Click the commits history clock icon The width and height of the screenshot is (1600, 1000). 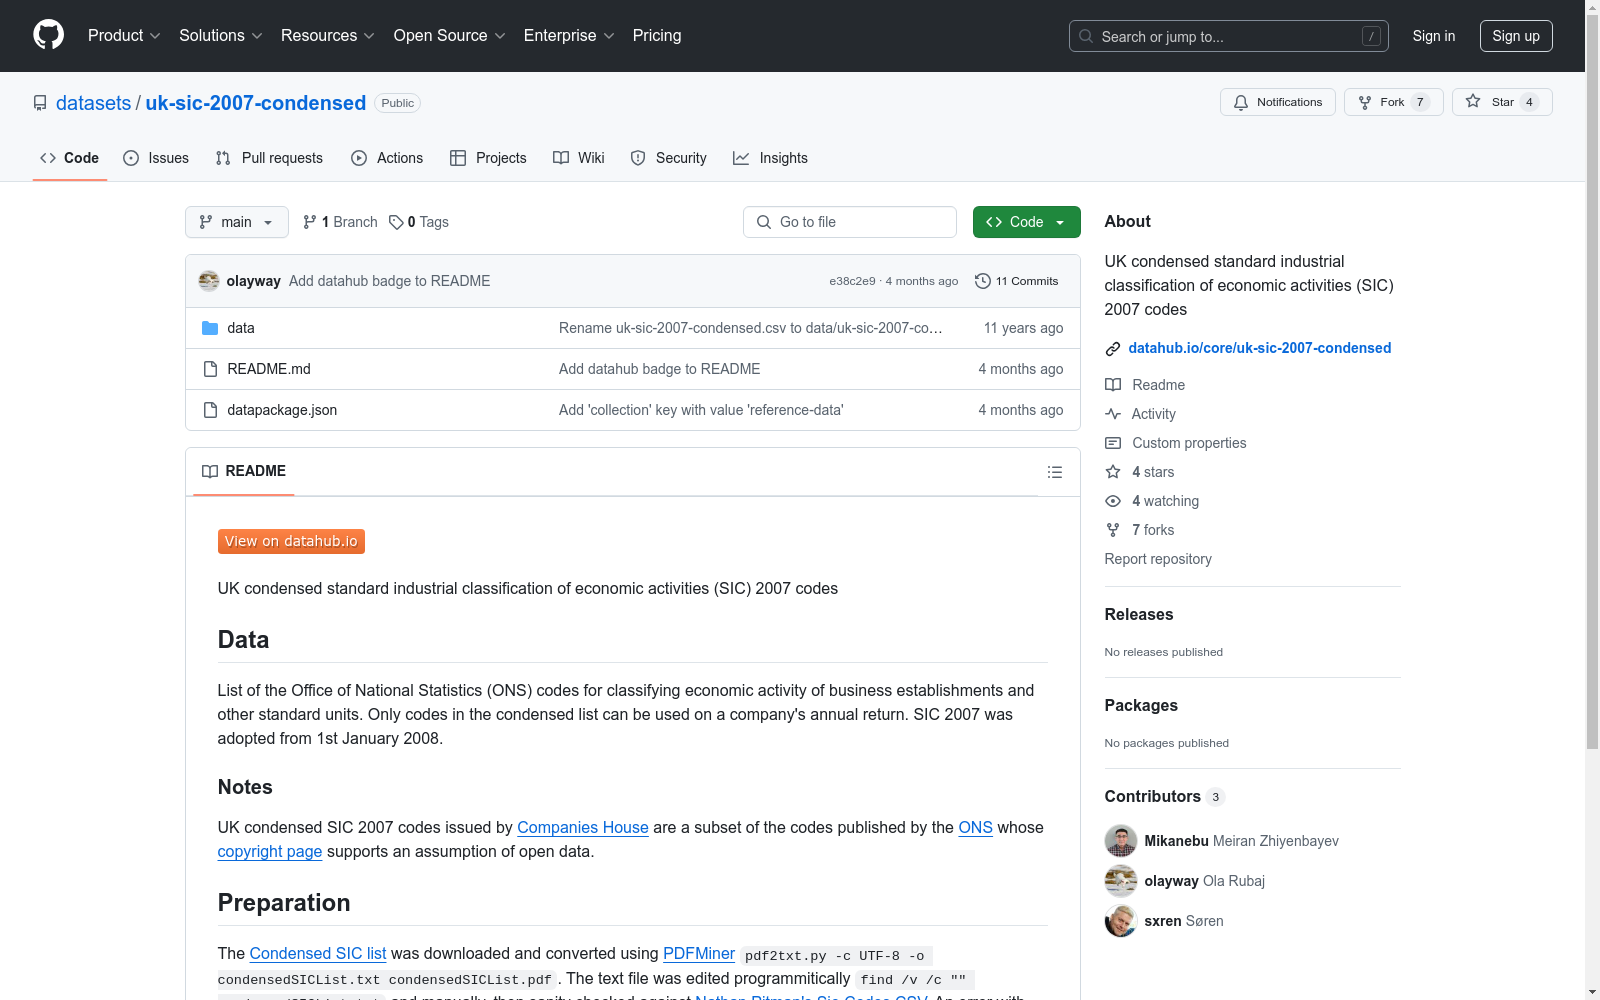[983, 281]
